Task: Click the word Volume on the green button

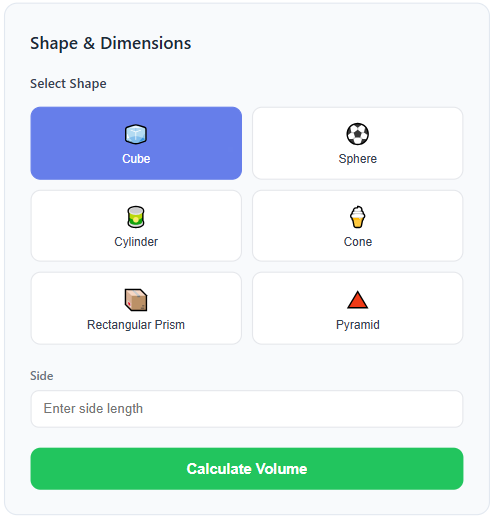Action: (281, 469)
